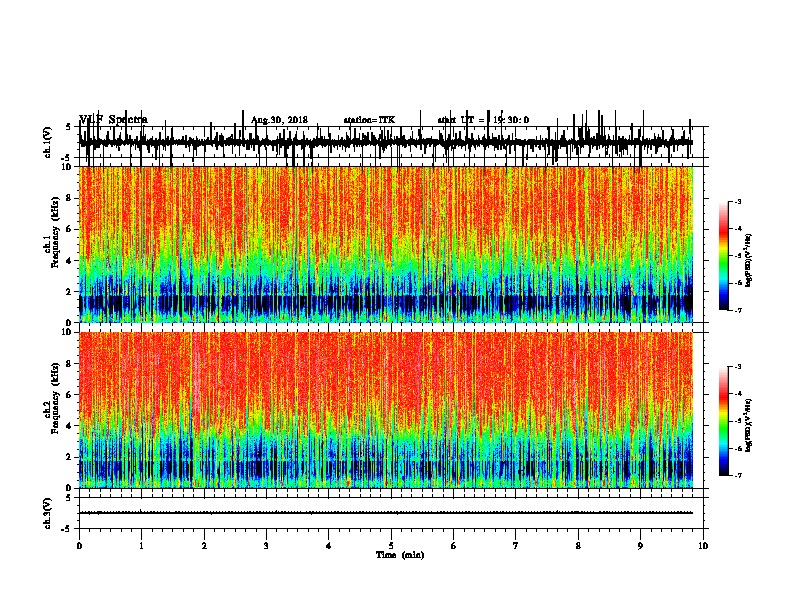
Task: Click the "-7" tick on ch.1 color bar
Action: [x=737, y=310]
